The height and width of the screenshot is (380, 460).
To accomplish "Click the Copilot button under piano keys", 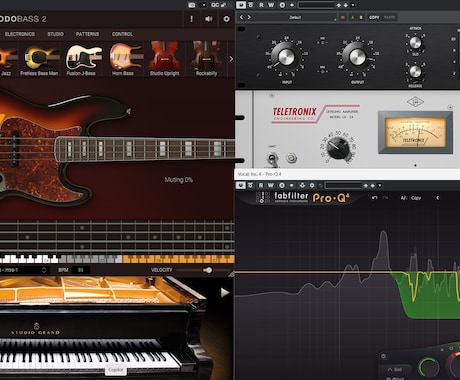I will pyautogui.click(x=116, y=370).
